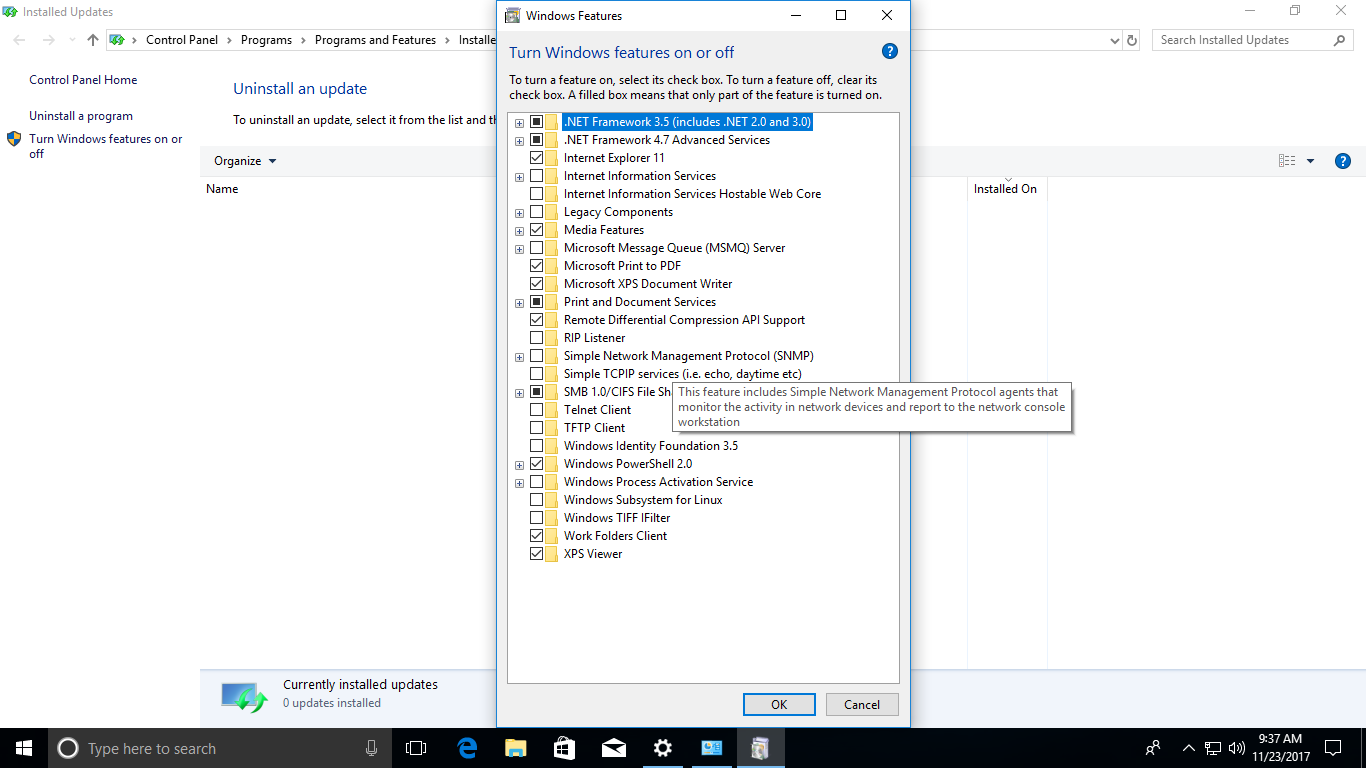This screenshot has height=768, width=1366.
Task: Click Cortana search box on taskbar
Action: pyautogui.click(x=220, y=748)
